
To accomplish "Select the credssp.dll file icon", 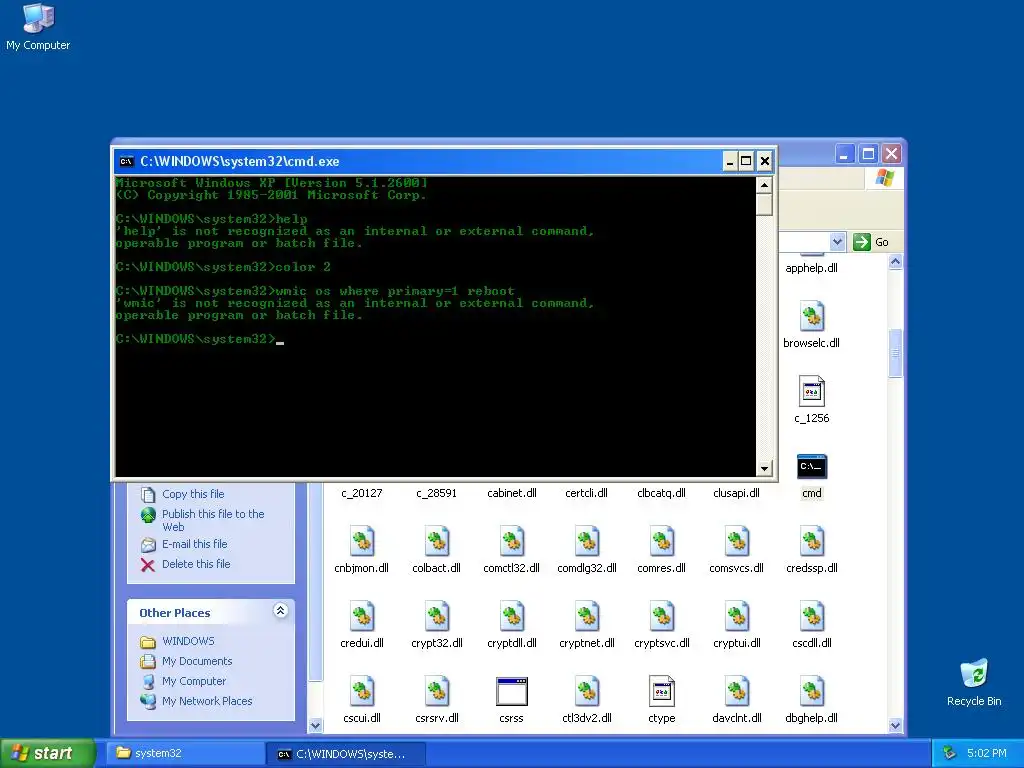I will (x=812, y=542).
